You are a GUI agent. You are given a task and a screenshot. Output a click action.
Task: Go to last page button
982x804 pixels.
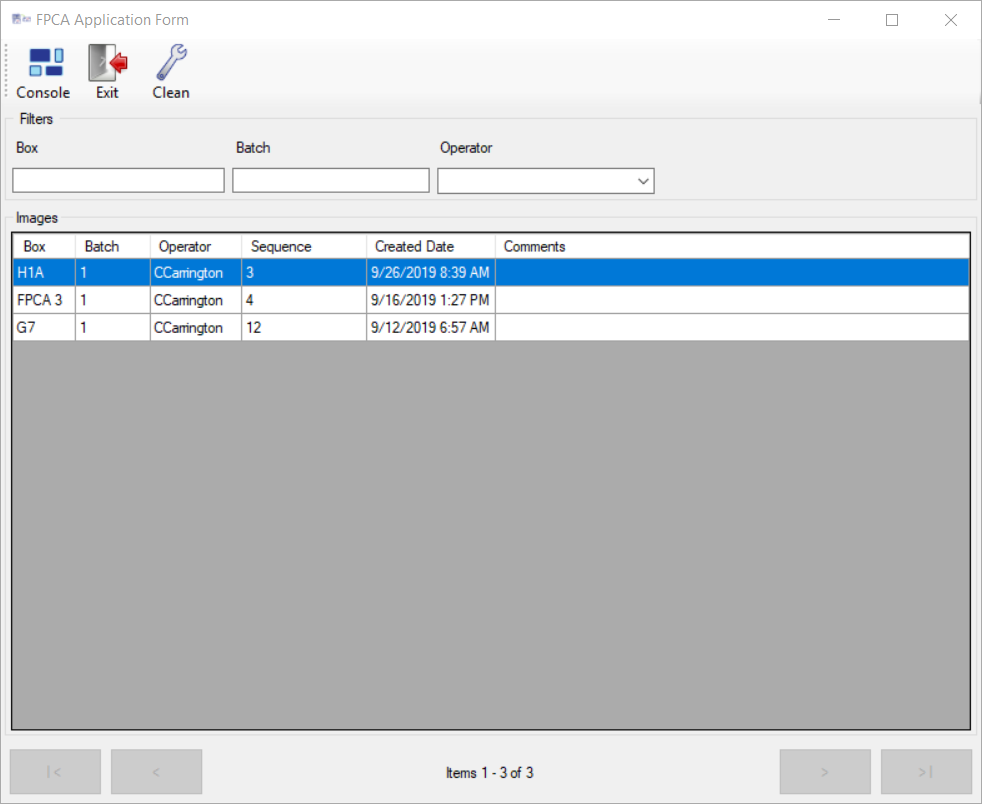click(x=926, y=771)
